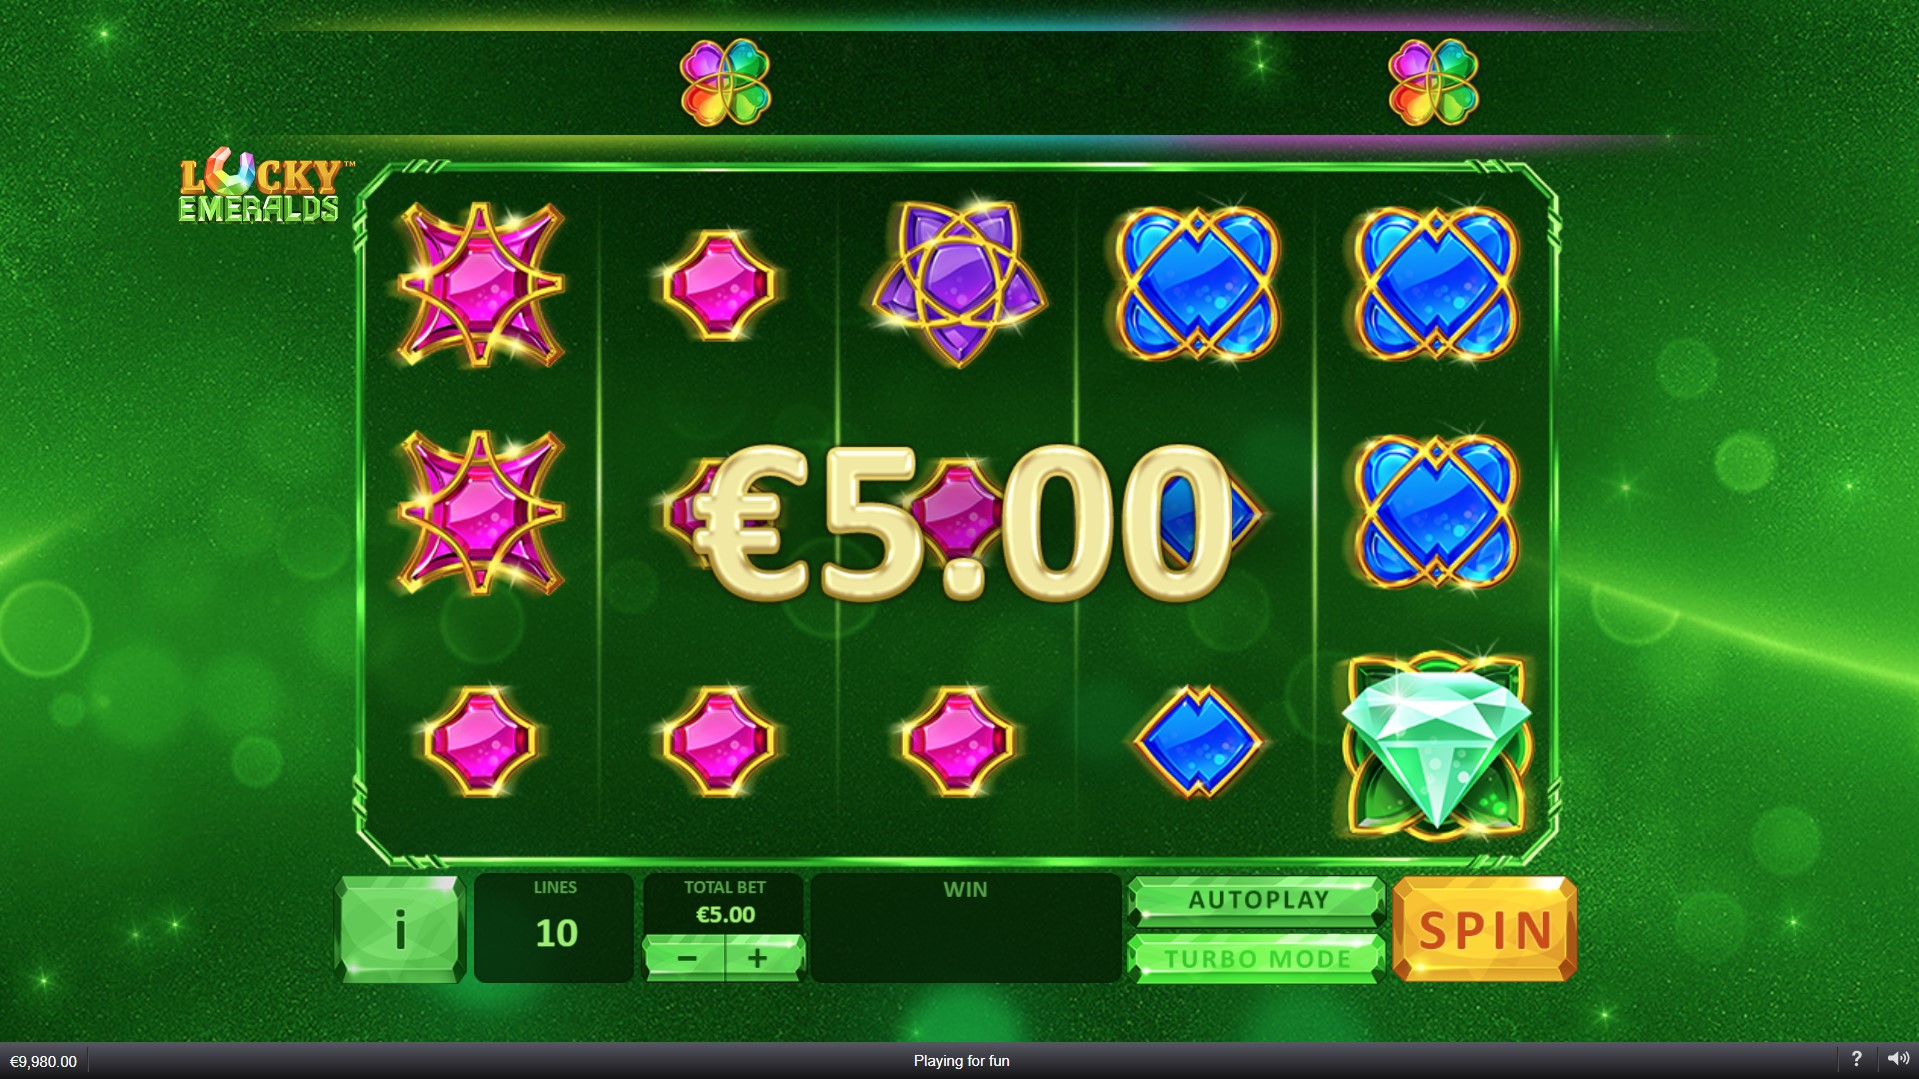Click the right rainbow clover icon
1919x1079 pixels.
[x=1433, y=82]
